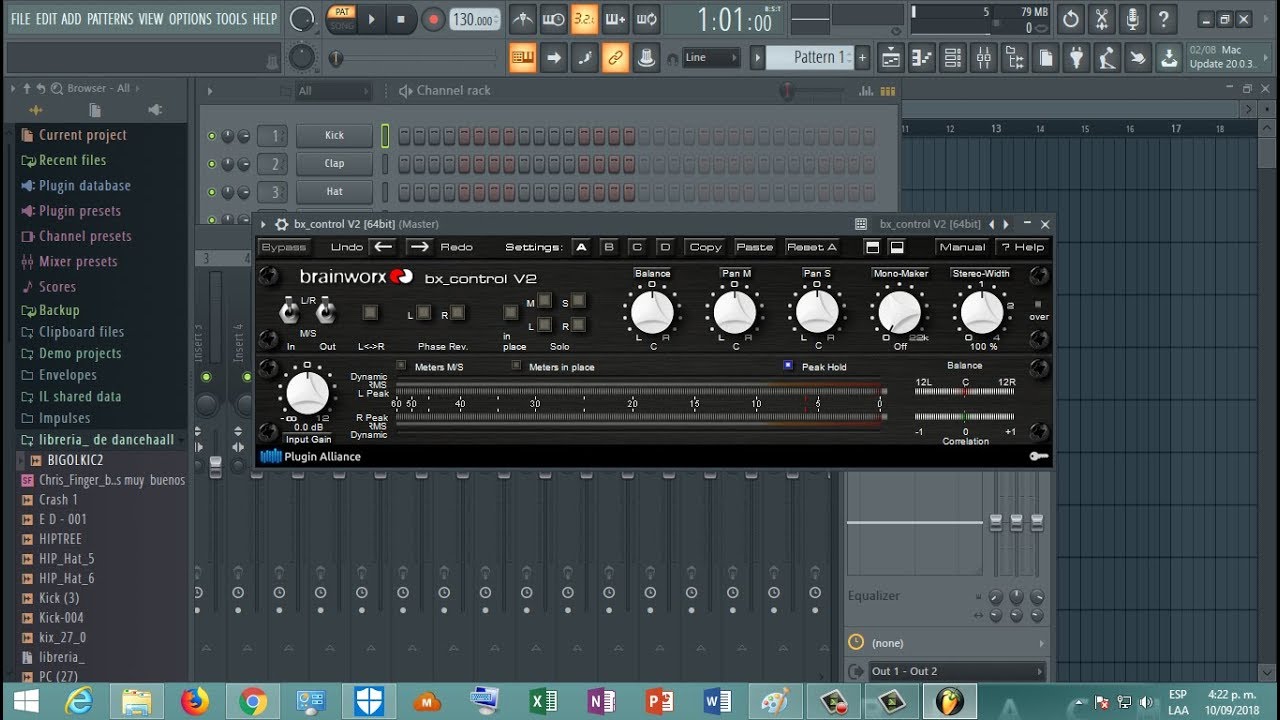Open the OPTIONS menu
Screen dimensions: 1280x720
click(x=190, y=19)
